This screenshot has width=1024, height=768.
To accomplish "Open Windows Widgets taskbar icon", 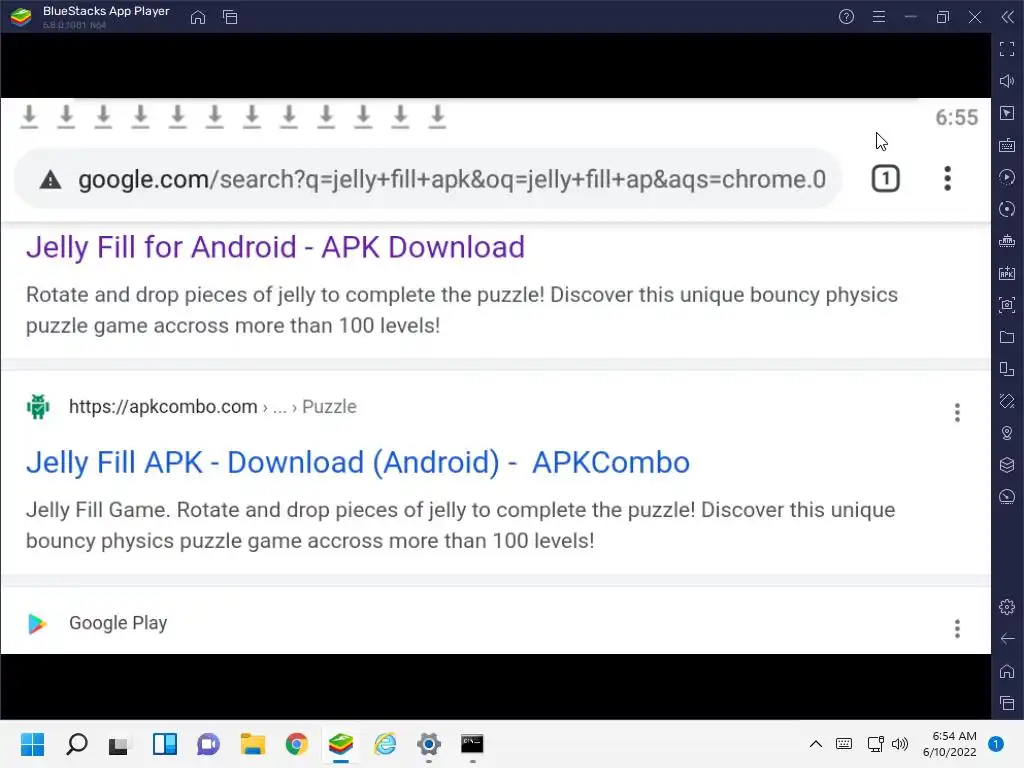I will tap(165, 744).
